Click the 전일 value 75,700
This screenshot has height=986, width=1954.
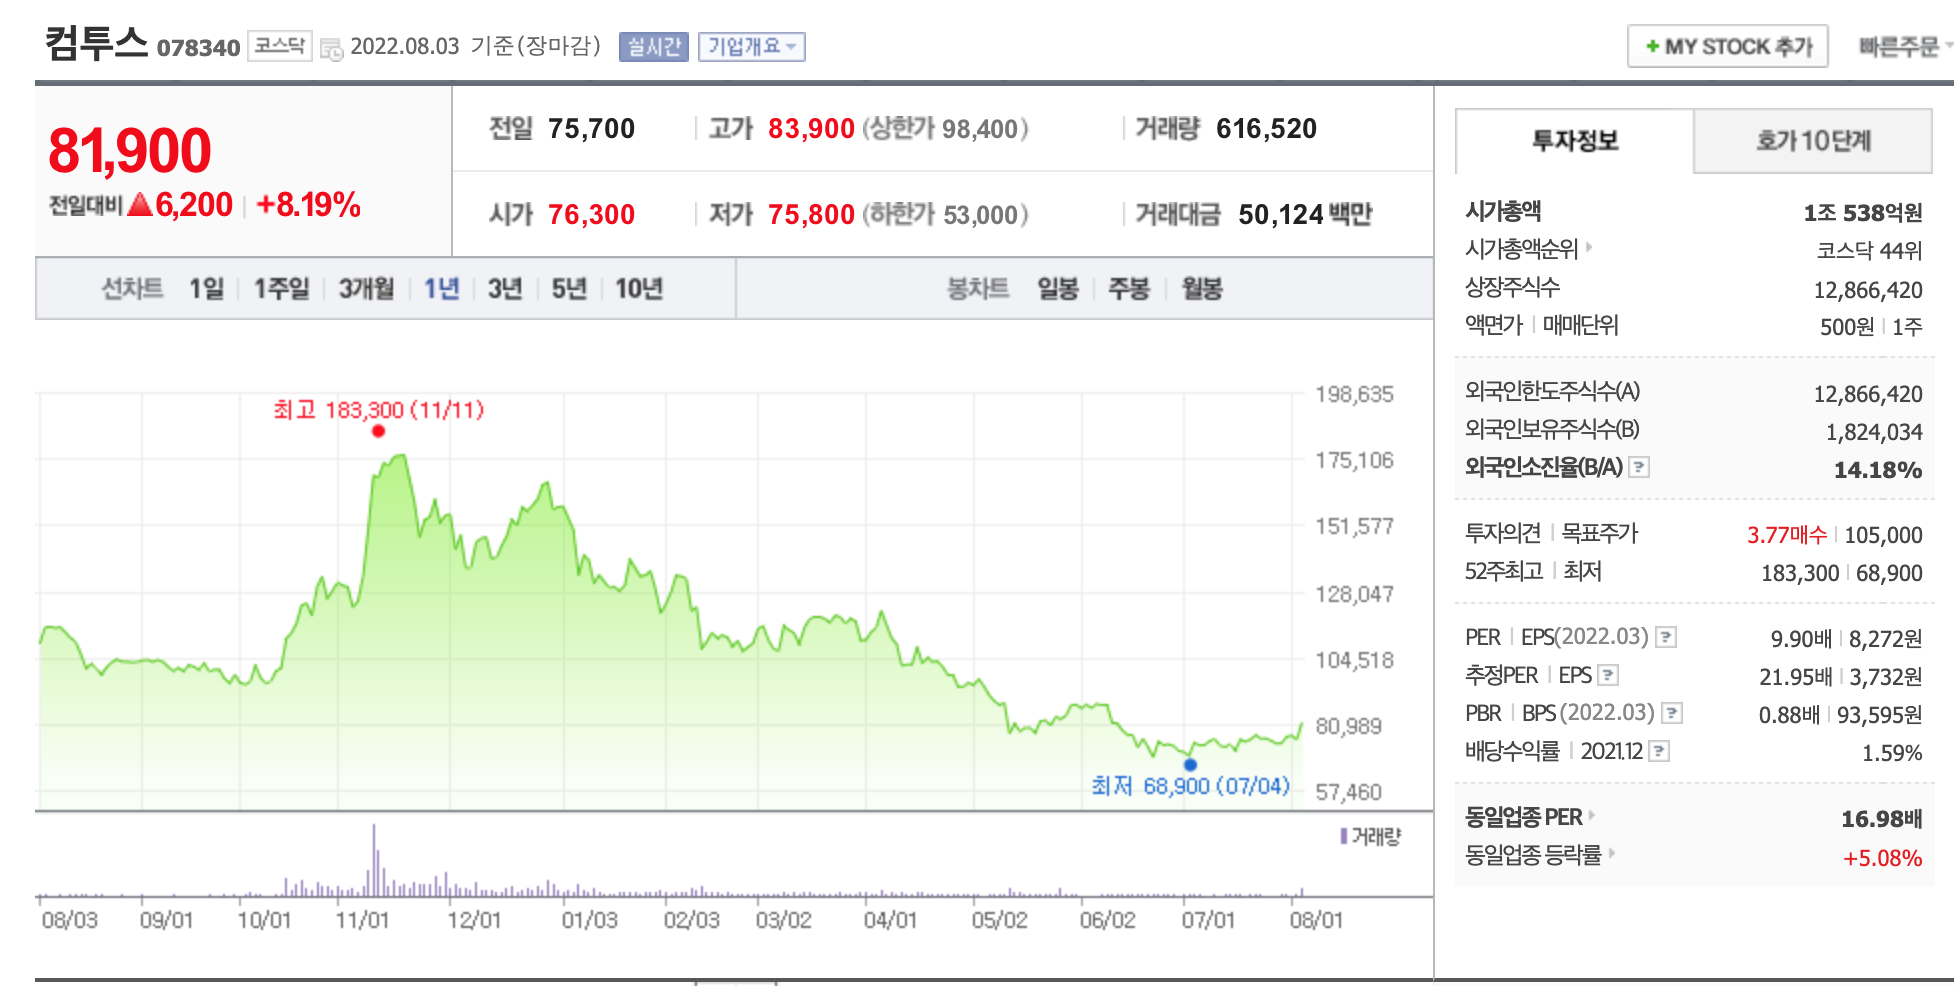point(591,129)
